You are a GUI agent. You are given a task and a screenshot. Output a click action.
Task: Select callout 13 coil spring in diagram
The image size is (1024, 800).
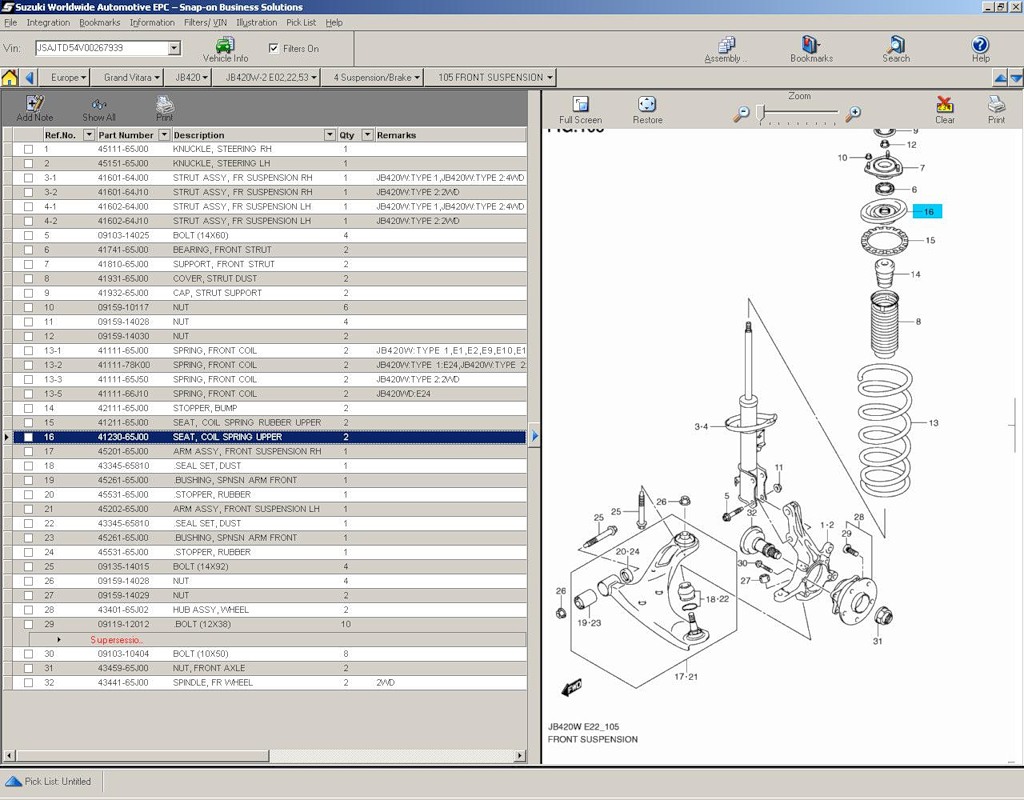tap(933, 423)
